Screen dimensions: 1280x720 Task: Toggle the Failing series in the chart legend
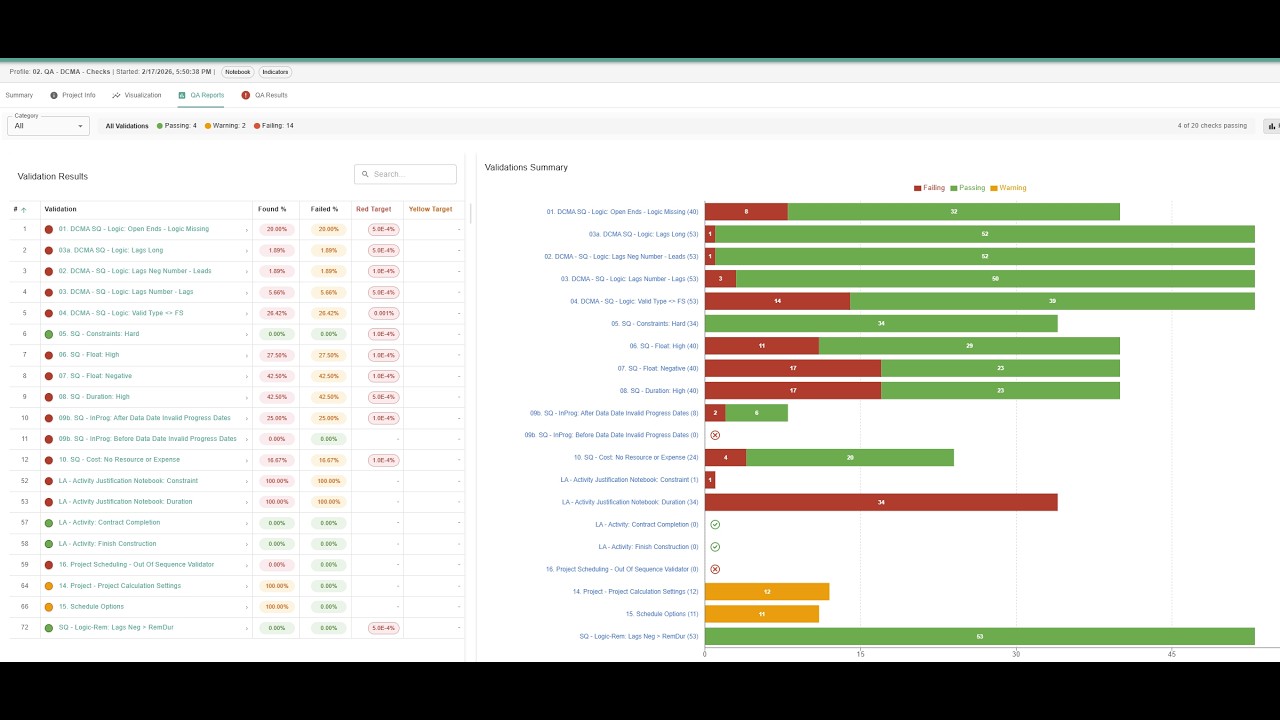929,188
